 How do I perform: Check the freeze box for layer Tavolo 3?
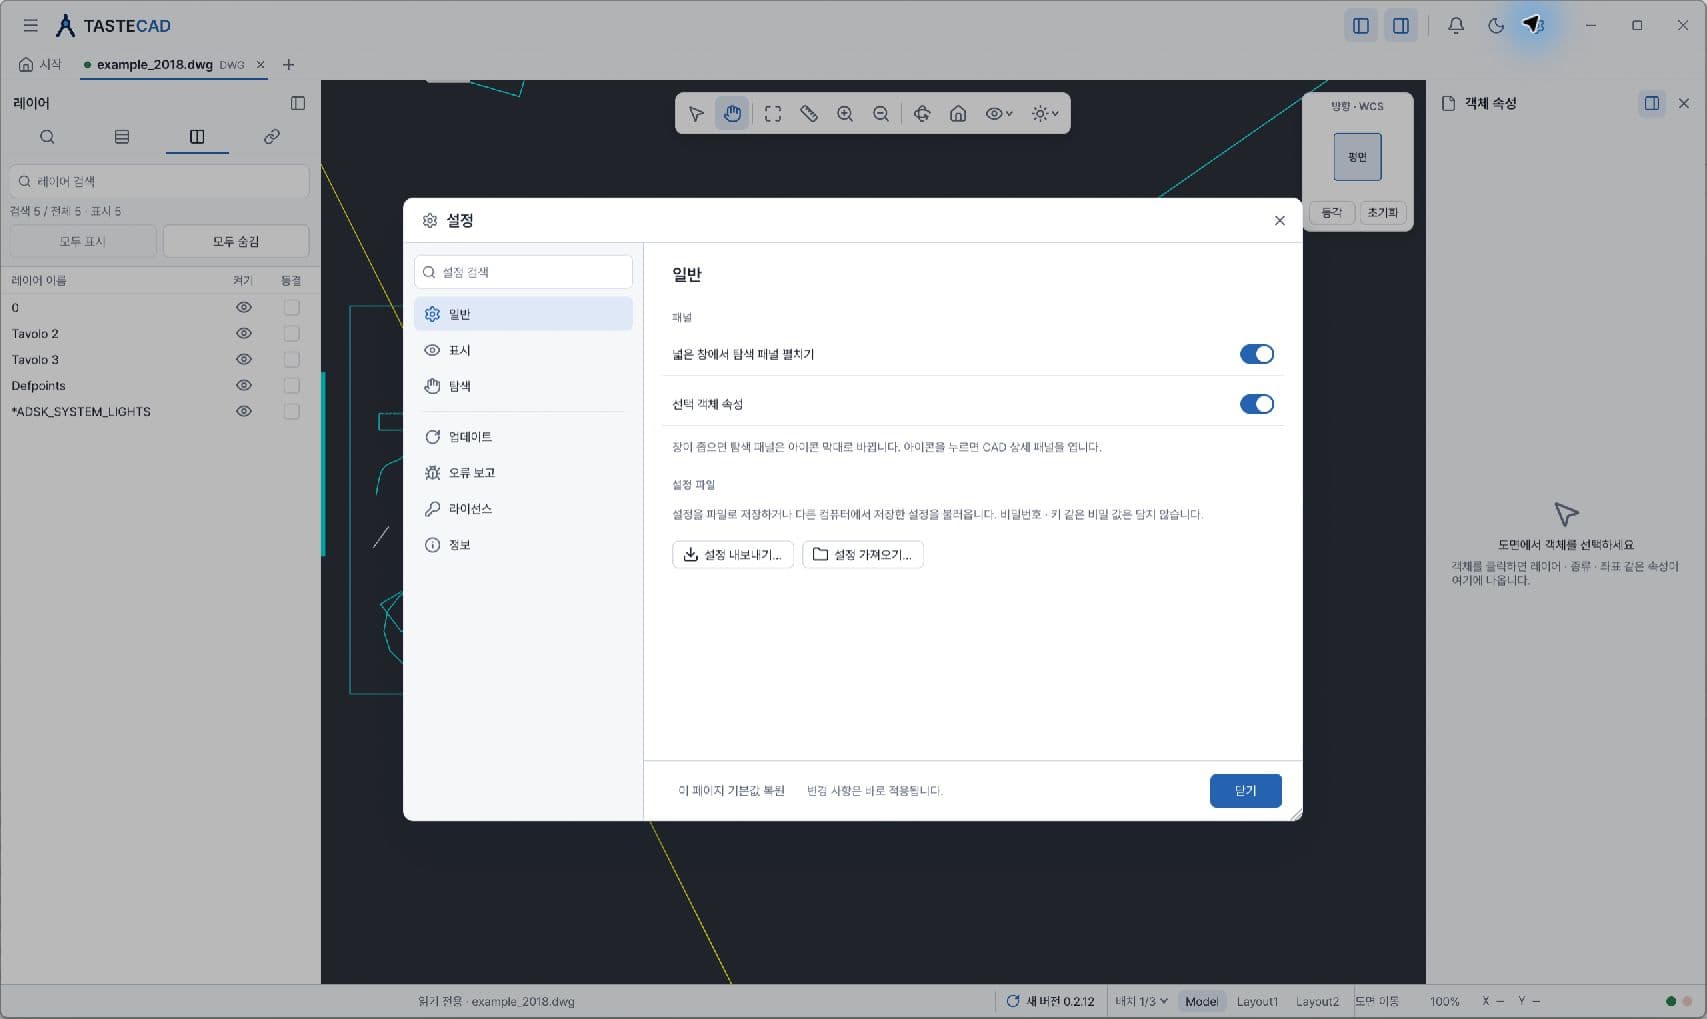point(291,360)
